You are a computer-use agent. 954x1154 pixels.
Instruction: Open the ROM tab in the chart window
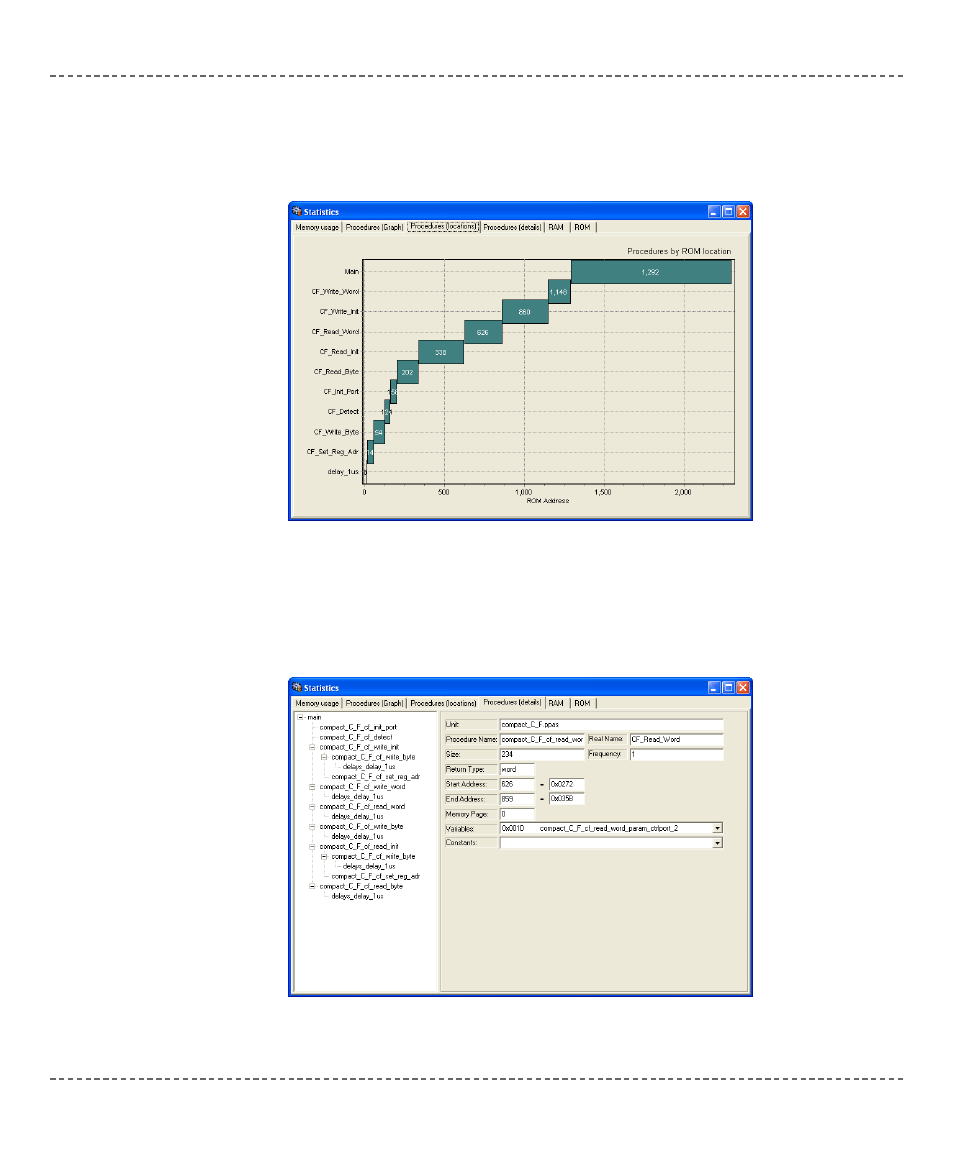click(x=582, y=227)
